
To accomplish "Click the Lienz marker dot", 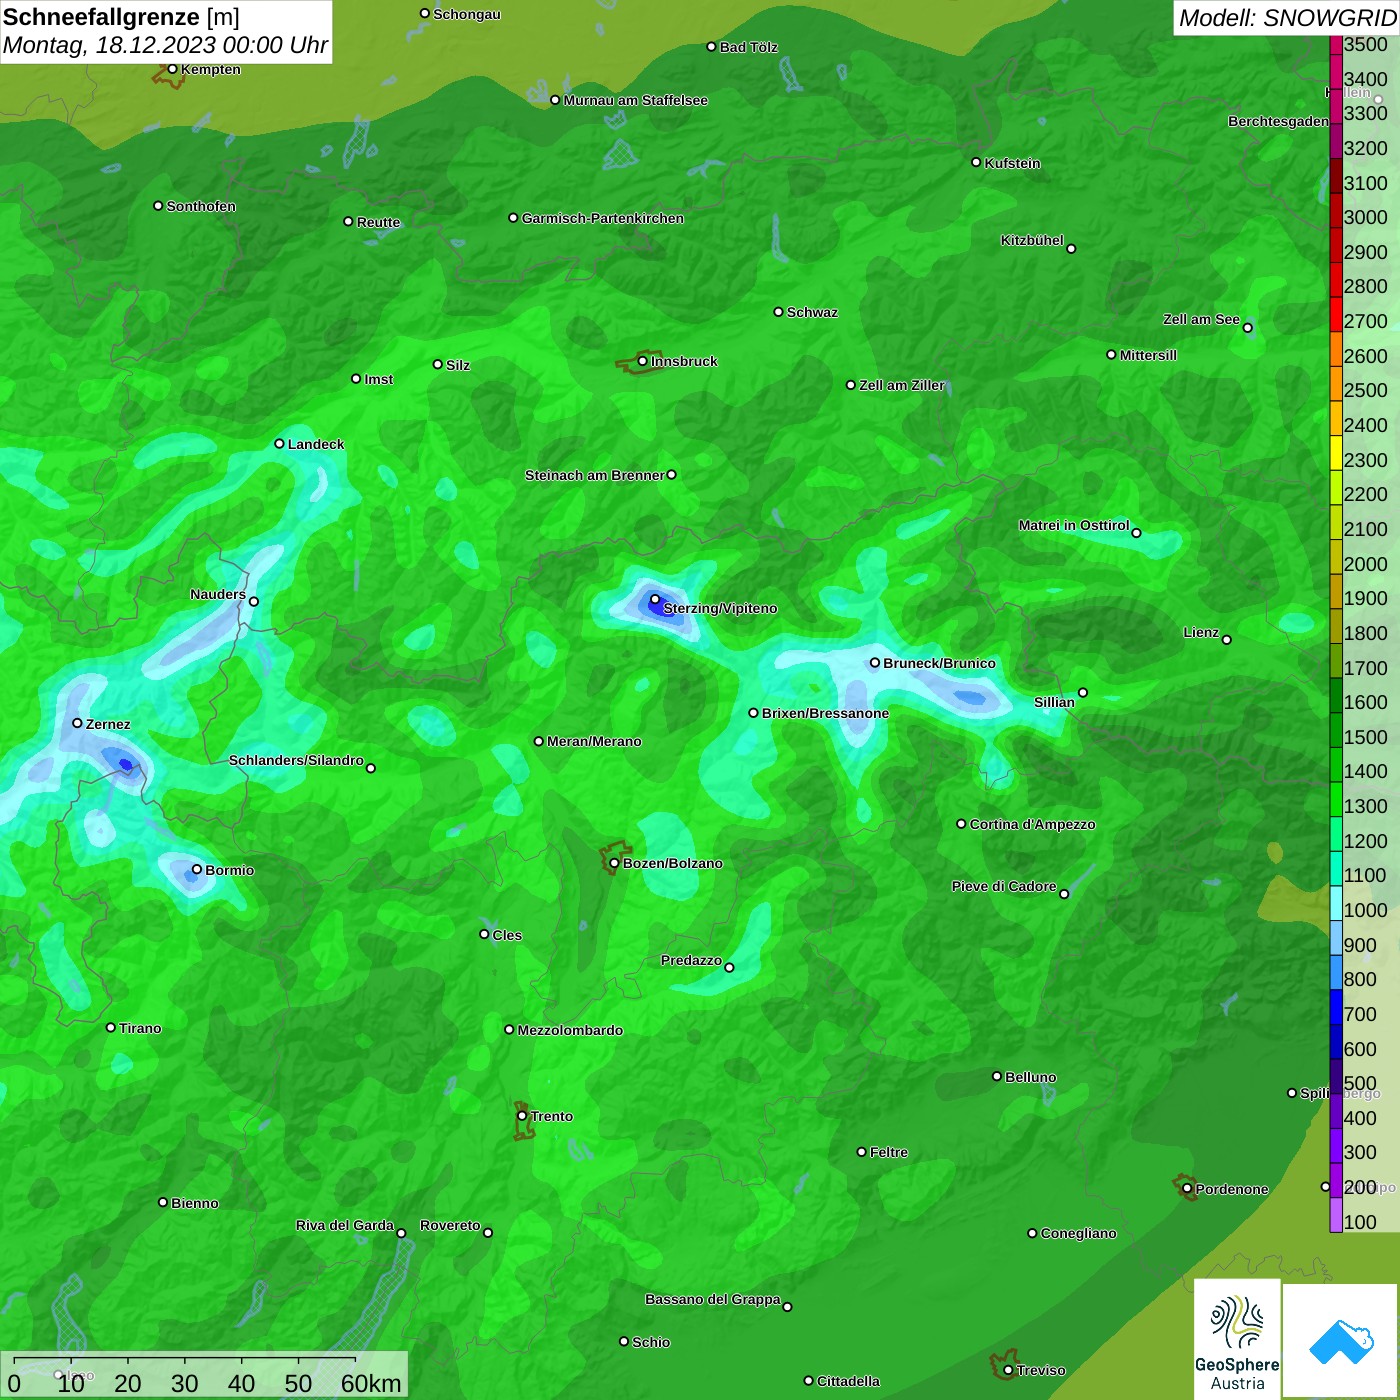I will click(1227, 640).
